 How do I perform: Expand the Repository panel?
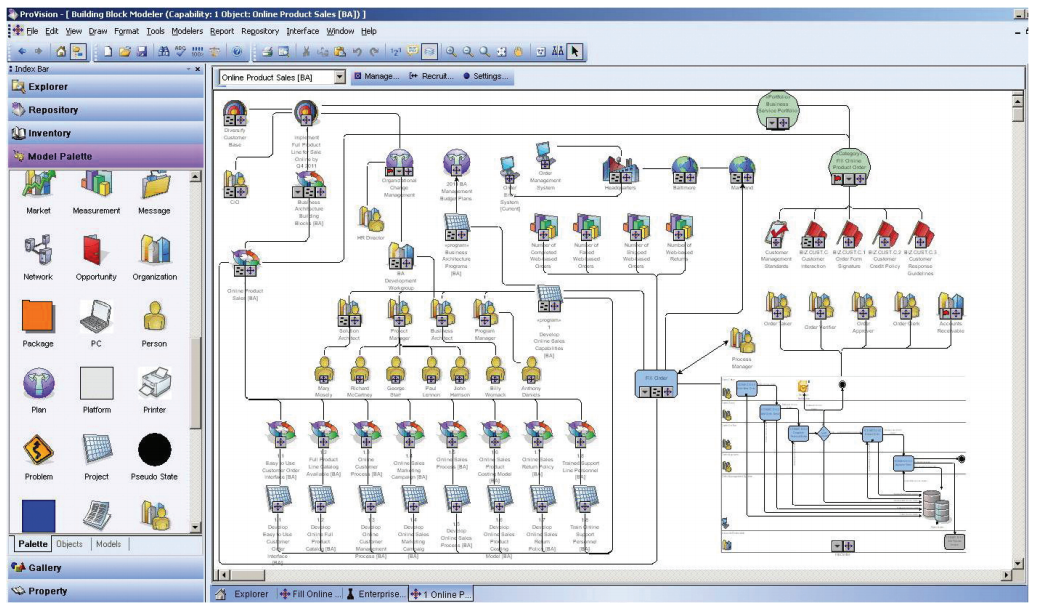53,110
